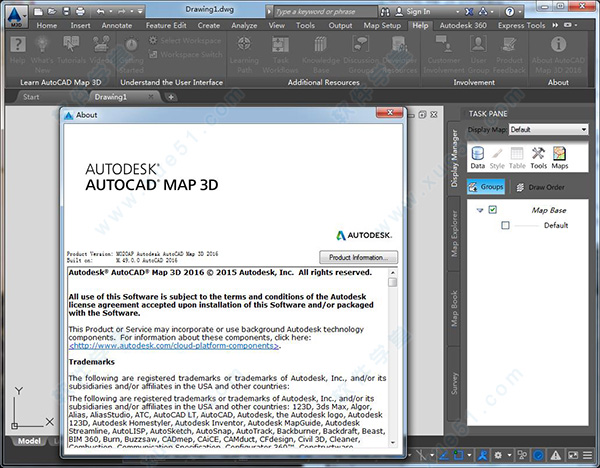Select the Model layout tab
The image size is (600, 468).
29,441
